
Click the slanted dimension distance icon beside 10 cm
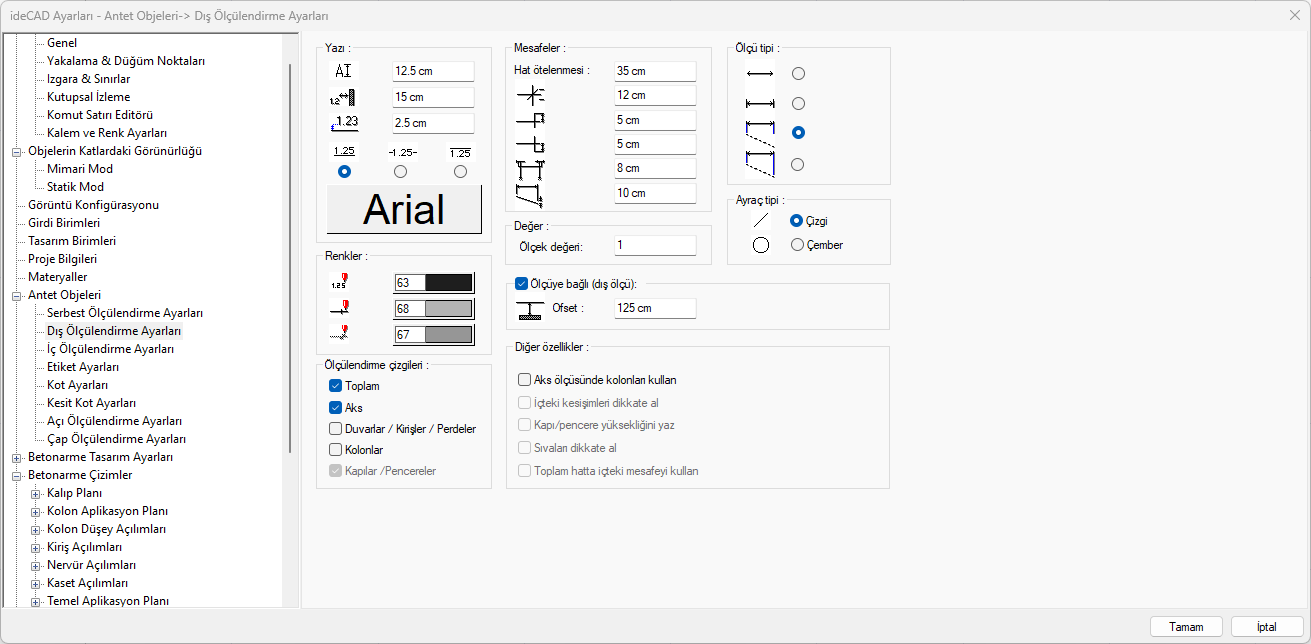(x=530, y=194)
